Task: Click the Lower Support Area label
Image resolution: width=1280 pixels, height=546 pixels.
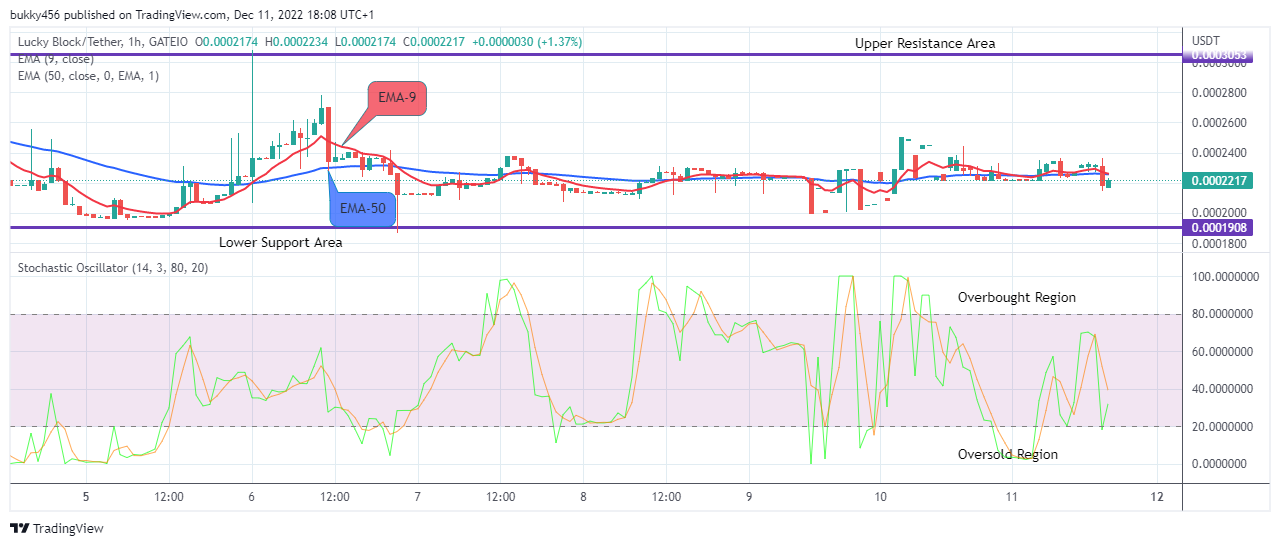Action: 281,242
